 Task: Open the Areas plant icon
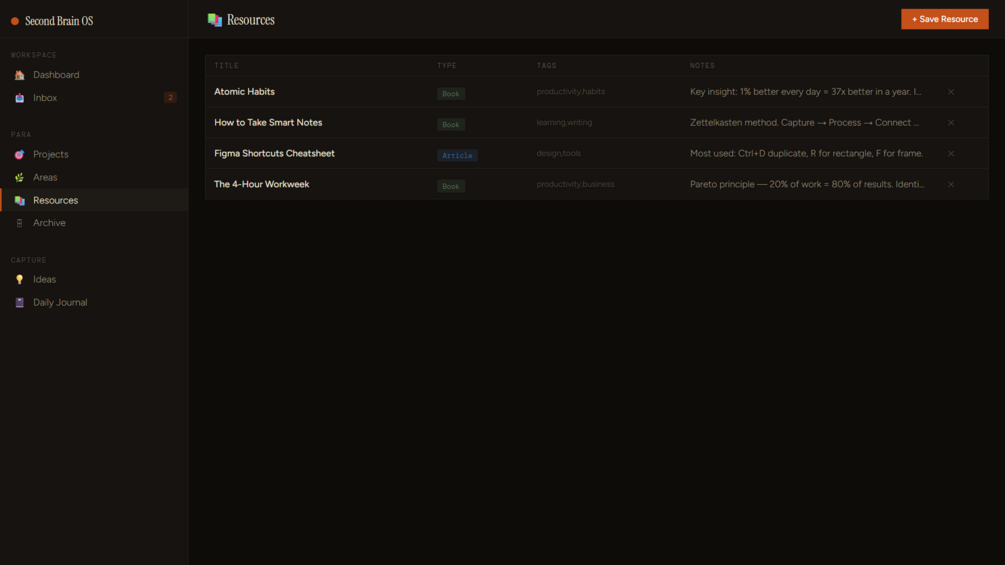(x=19, y=177)
